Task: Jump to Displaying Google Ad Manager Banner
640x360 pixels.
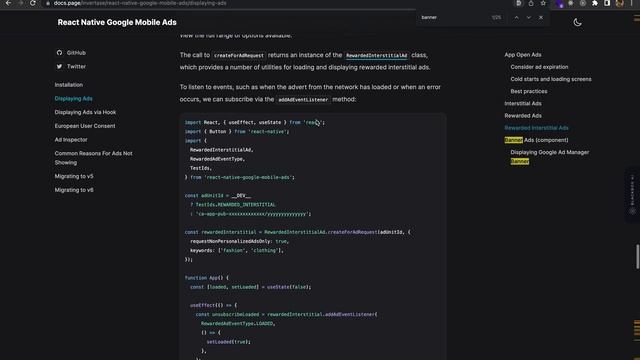Action: click(549, 157)
